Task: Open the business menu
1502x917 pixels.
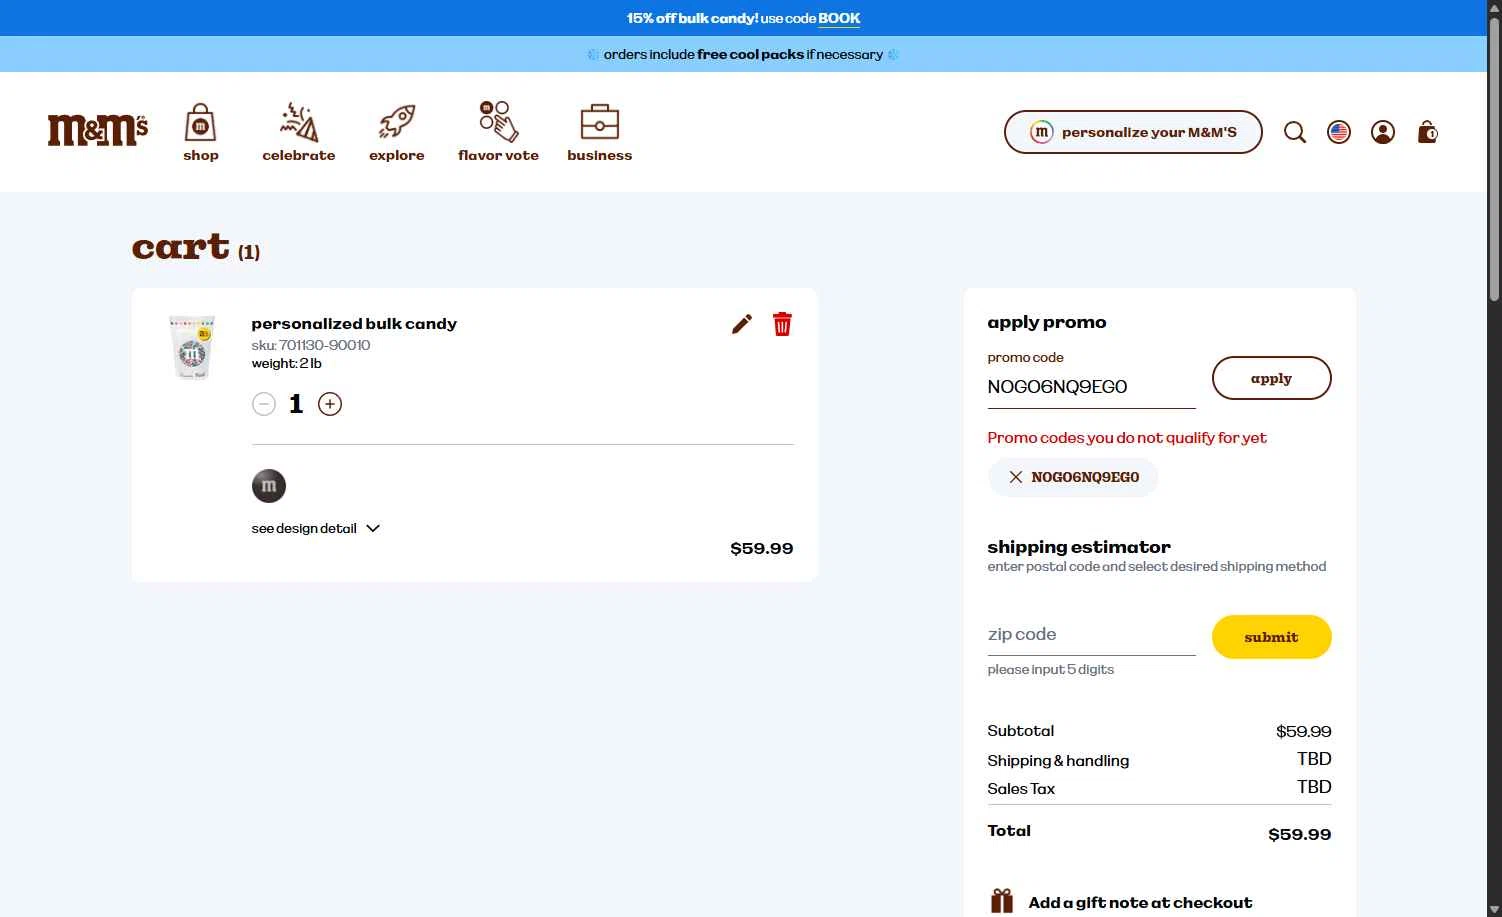Action: (x=599, y=132)
